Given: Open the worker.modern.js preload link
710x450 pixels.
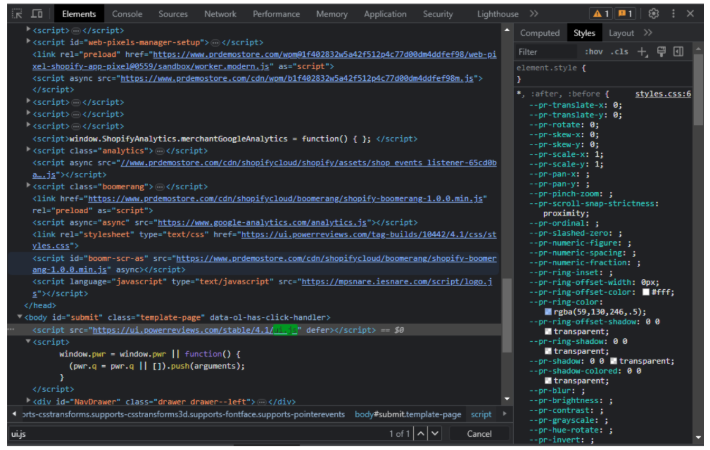Looking at the screenshot, I should coord(264,60).
